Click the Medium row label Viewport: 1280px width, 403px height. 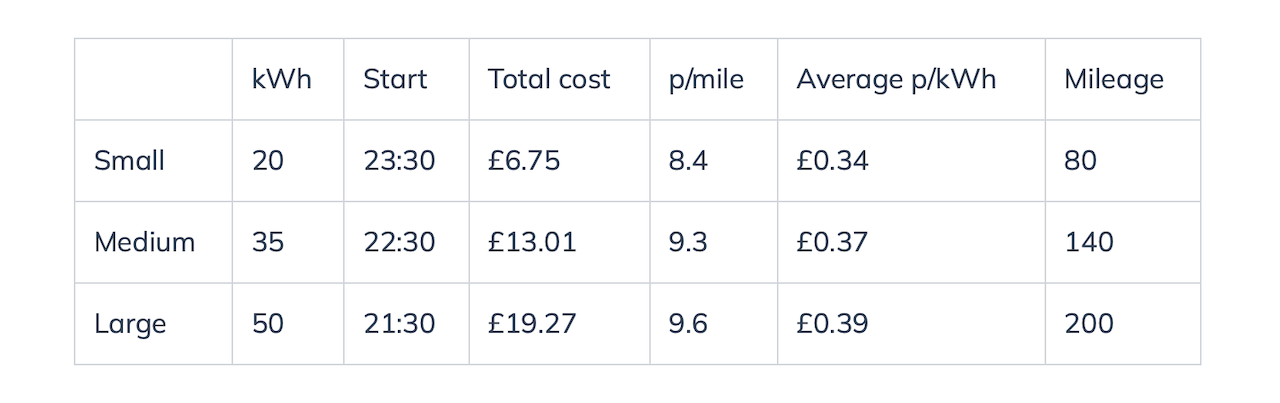pos(144,242)
